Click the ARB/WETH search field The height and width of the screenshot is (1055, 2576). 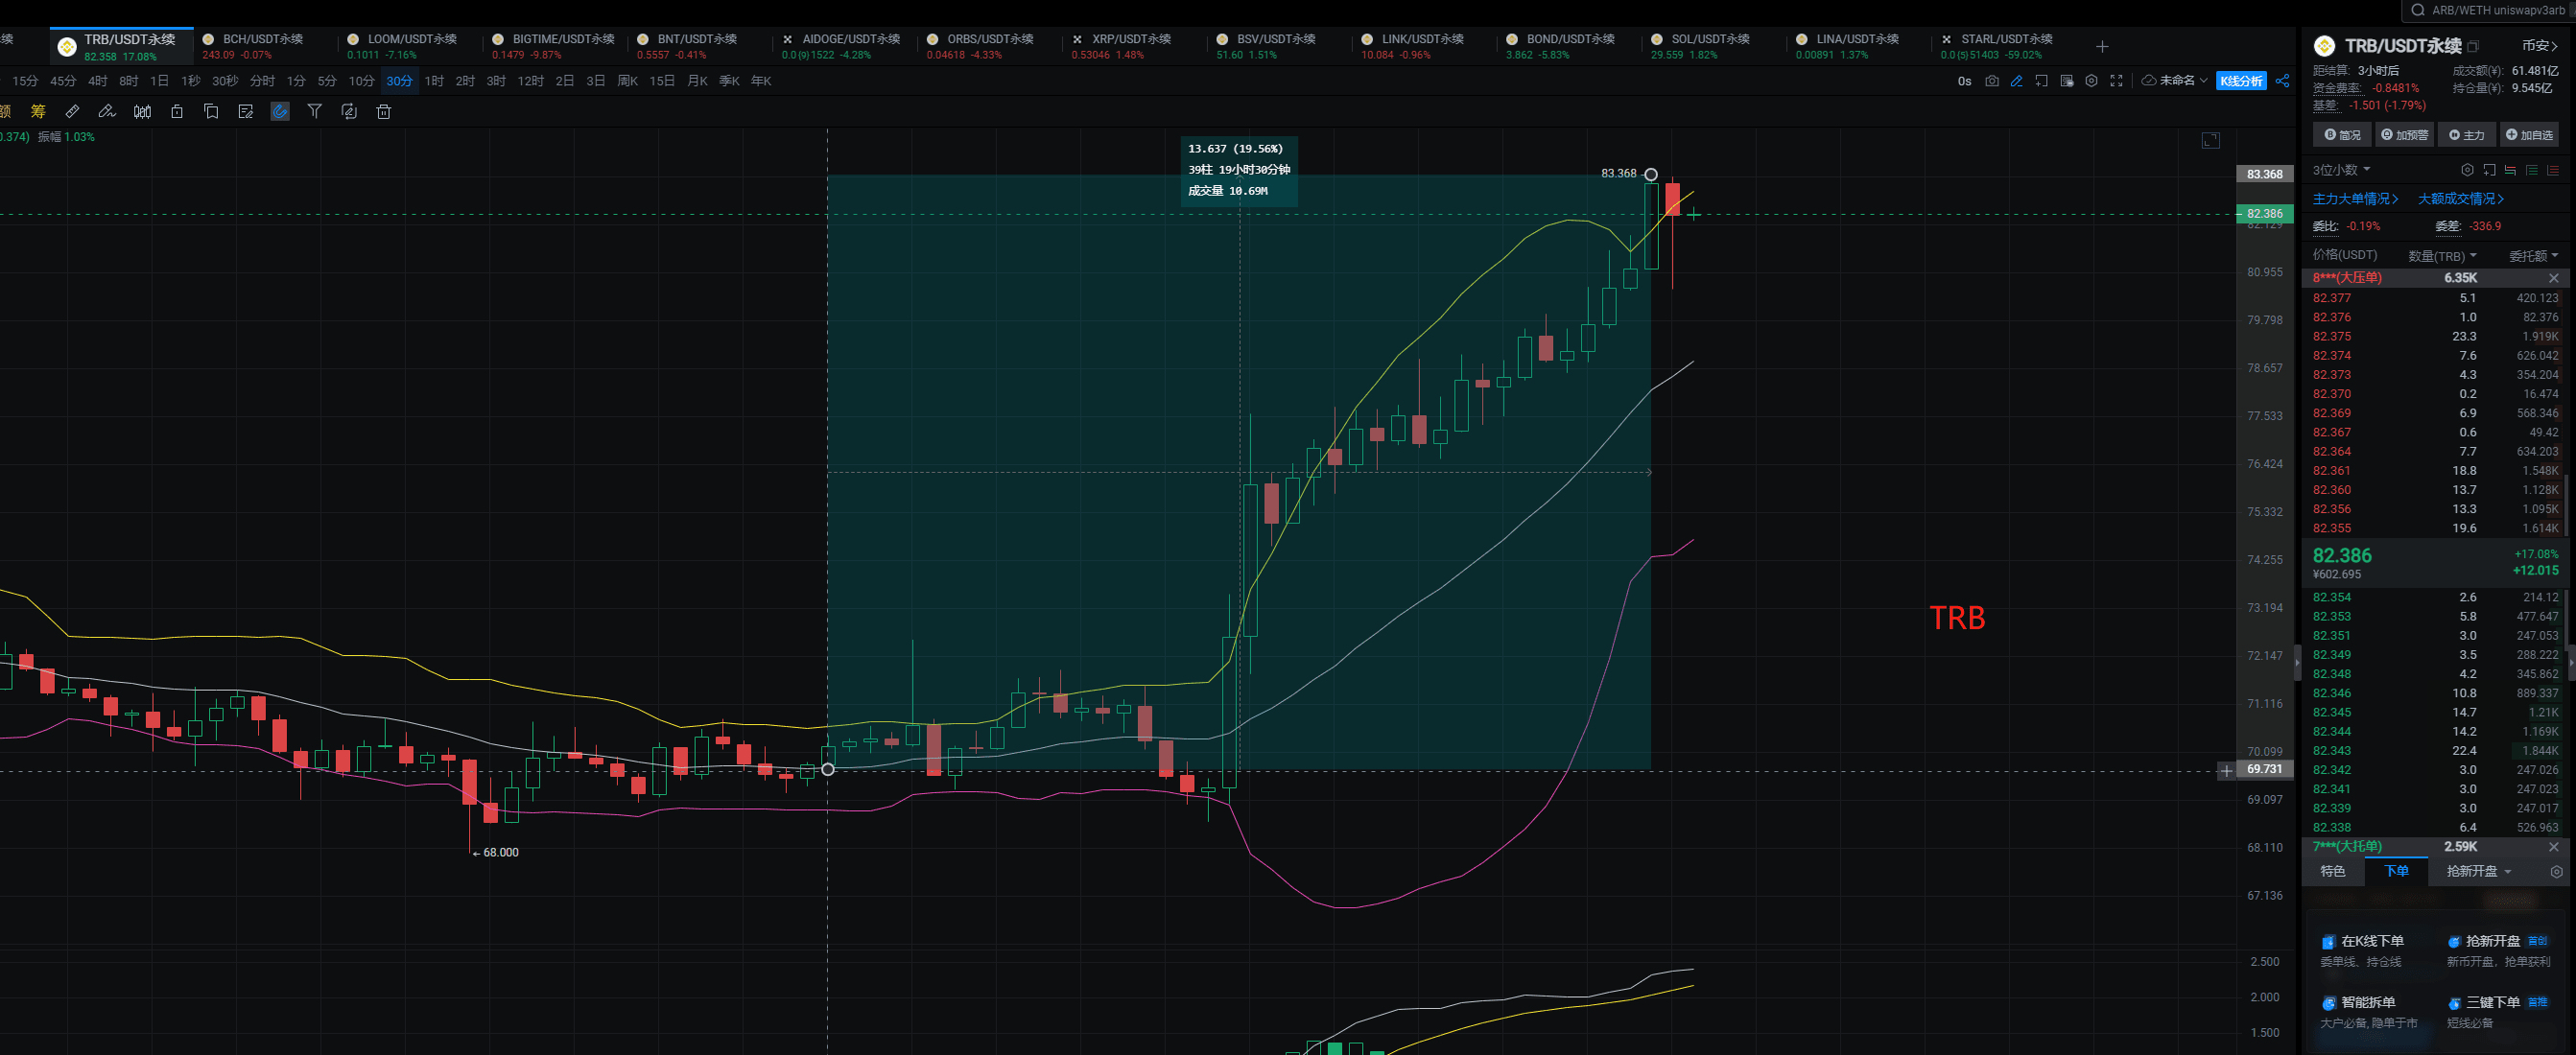tap(2480, 11)
